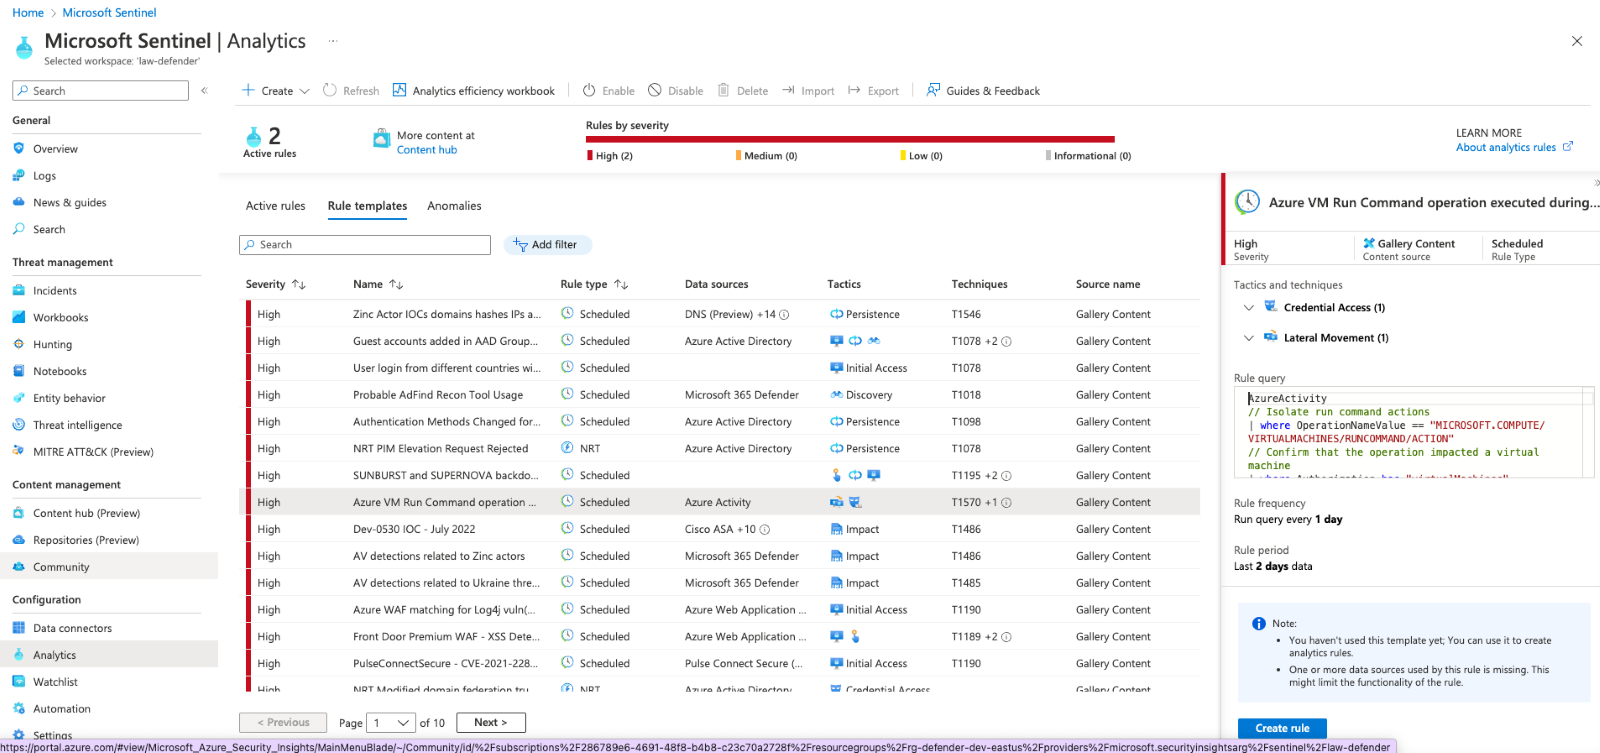Open Overview in the General section
Screen dimensions: 1600x753
(x=55, y=149)
